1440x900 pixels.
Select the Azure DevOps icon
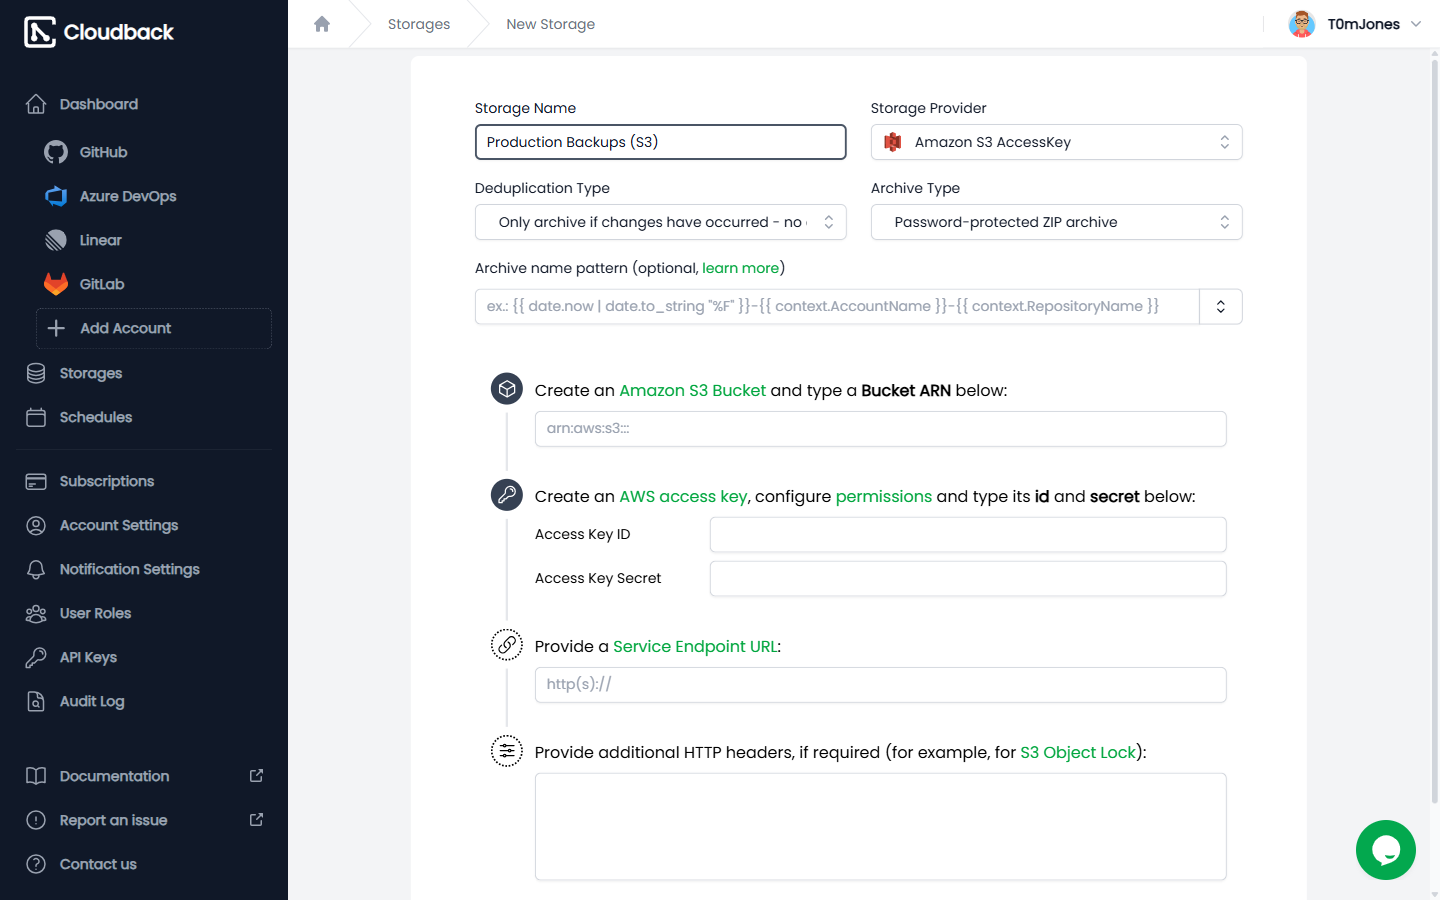coord(56,196)
